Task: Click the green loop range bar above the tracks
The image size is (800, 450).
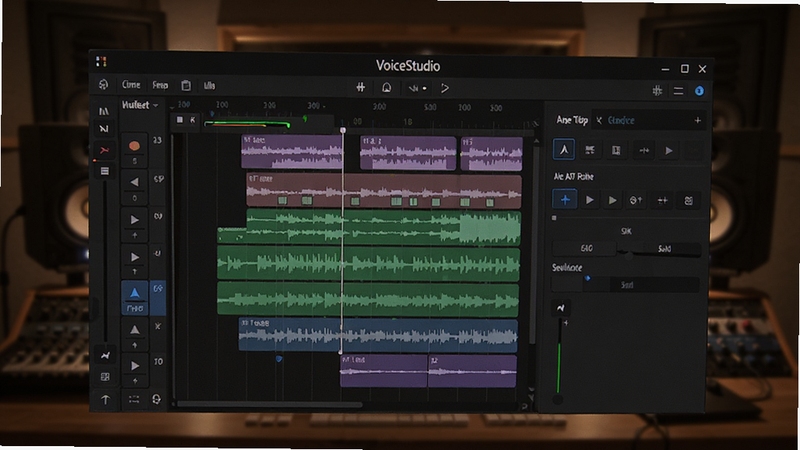Action: [247, 124]
